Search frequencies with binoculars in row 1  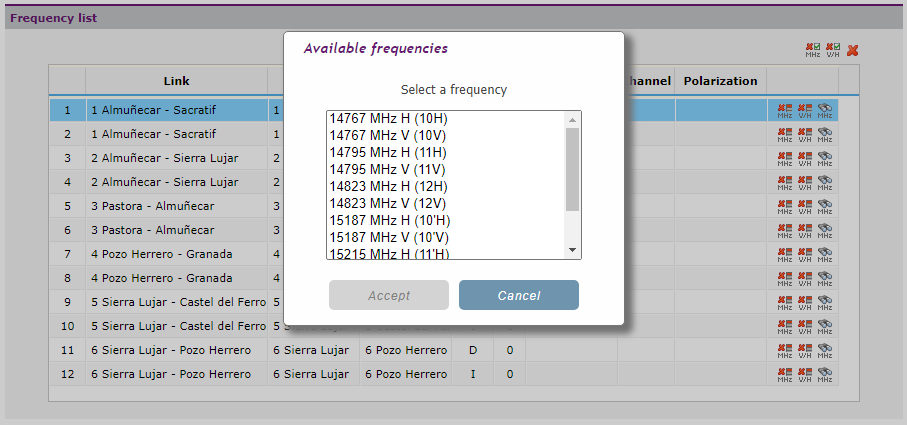tap(825, 110)
